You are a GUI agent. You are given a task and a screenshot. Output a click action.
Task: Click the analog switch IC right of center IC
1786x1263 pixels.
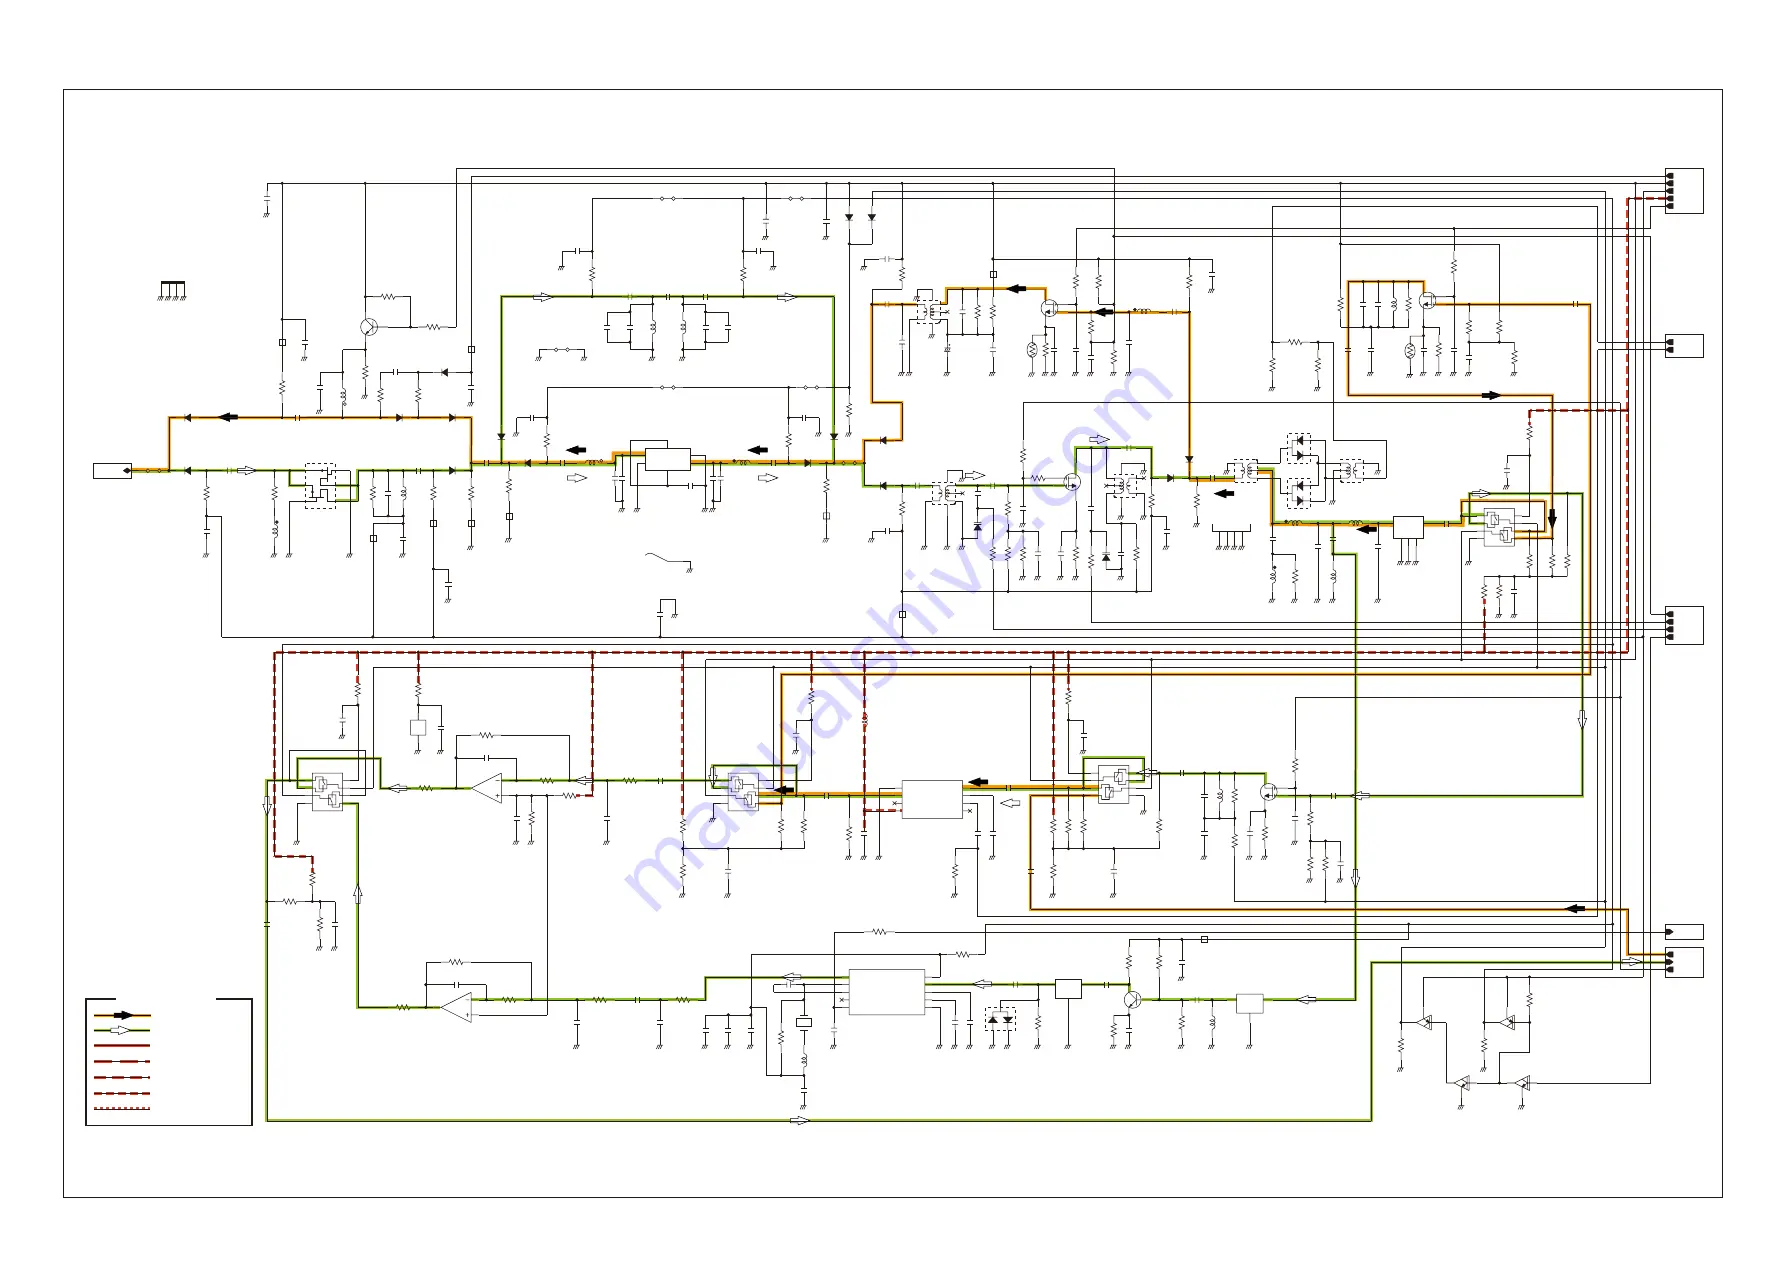pos(1114,784)
